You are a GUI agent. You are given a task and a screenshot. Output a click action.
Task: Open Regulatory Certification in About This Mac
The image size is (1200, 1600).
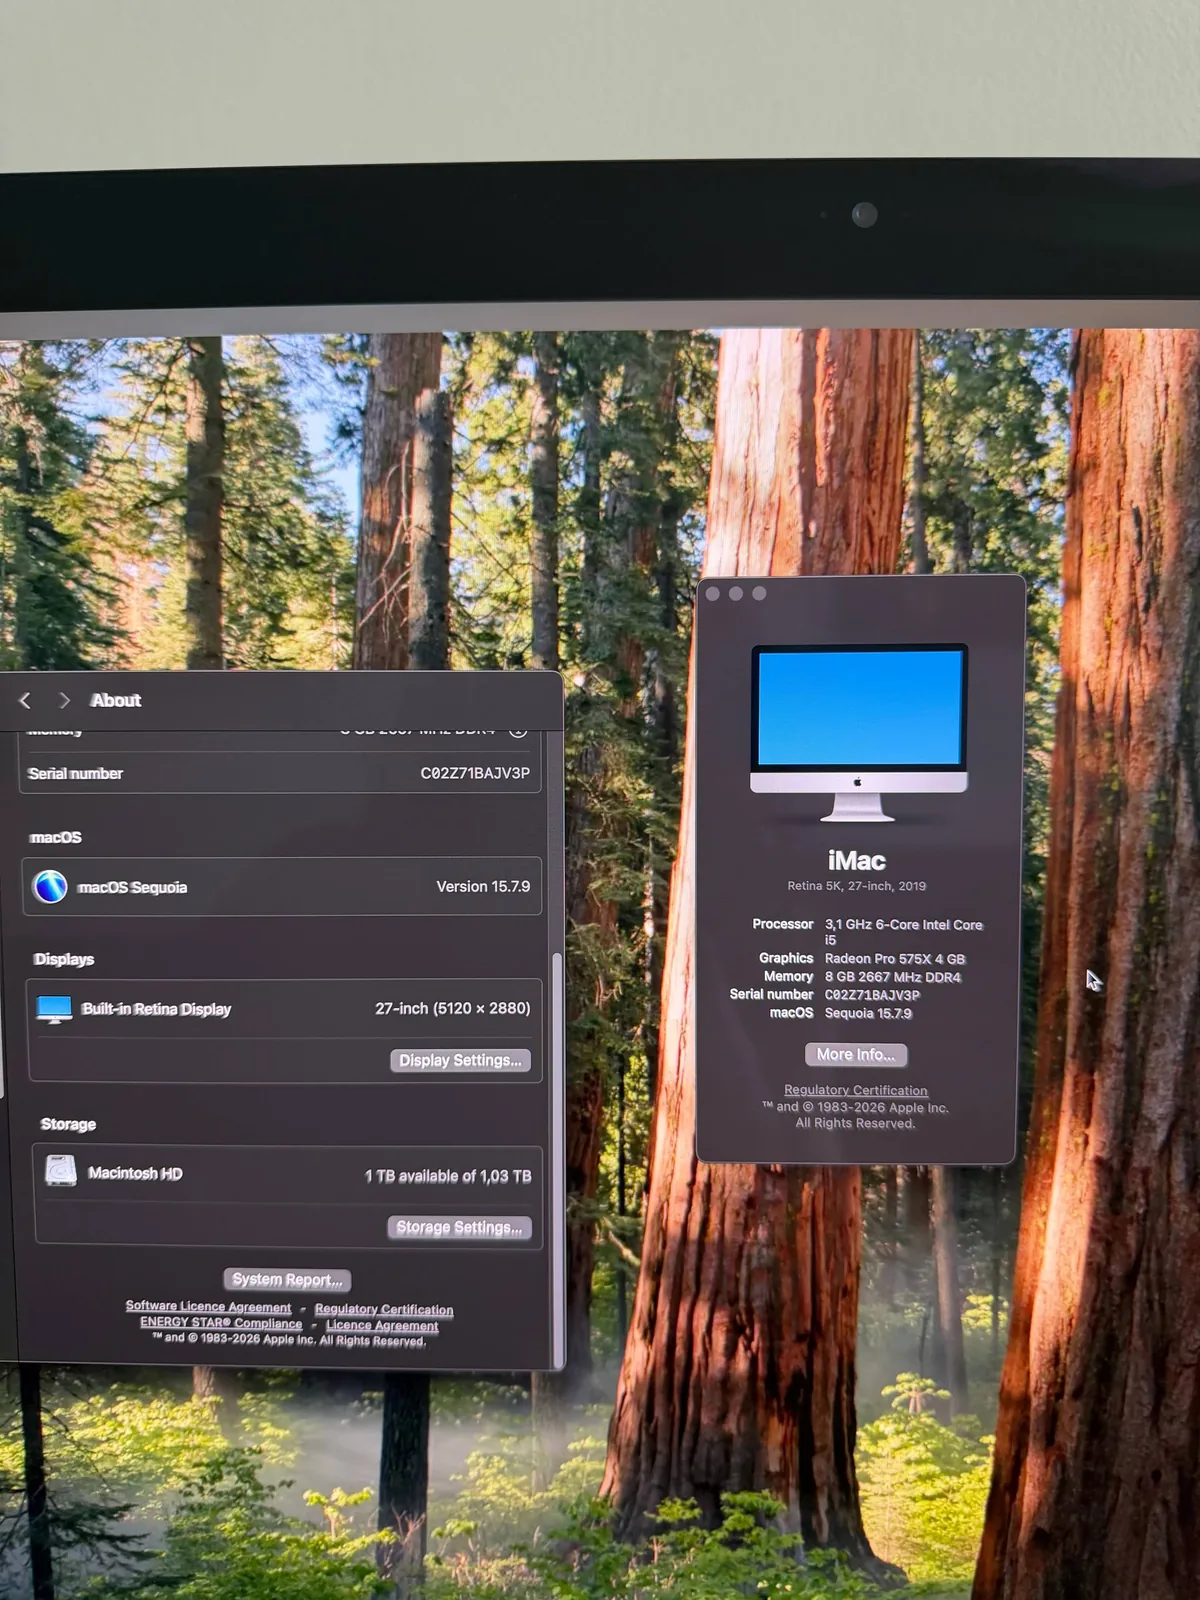point(856,1091)
